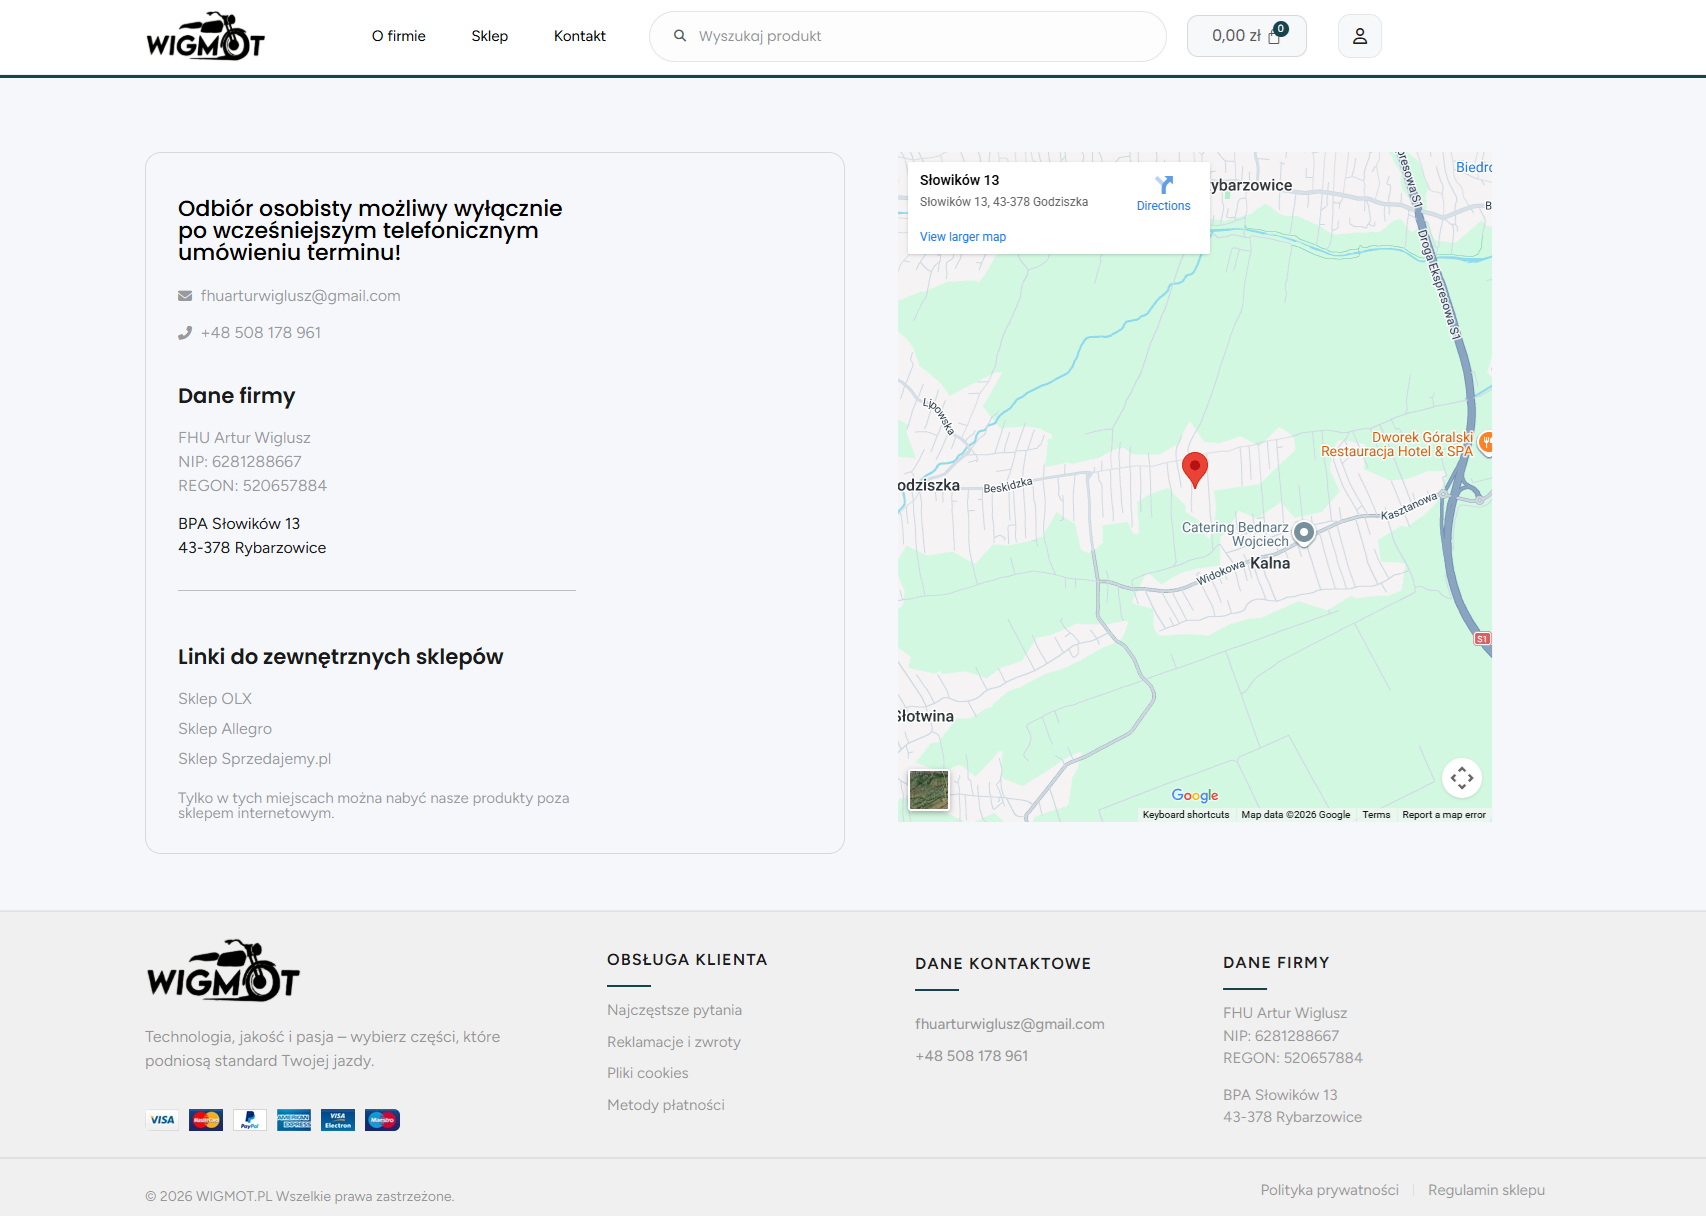Click the Wyszukaj produkt search field
The height and width of the screenshot is (1216, 1706).
pos(920,36)
